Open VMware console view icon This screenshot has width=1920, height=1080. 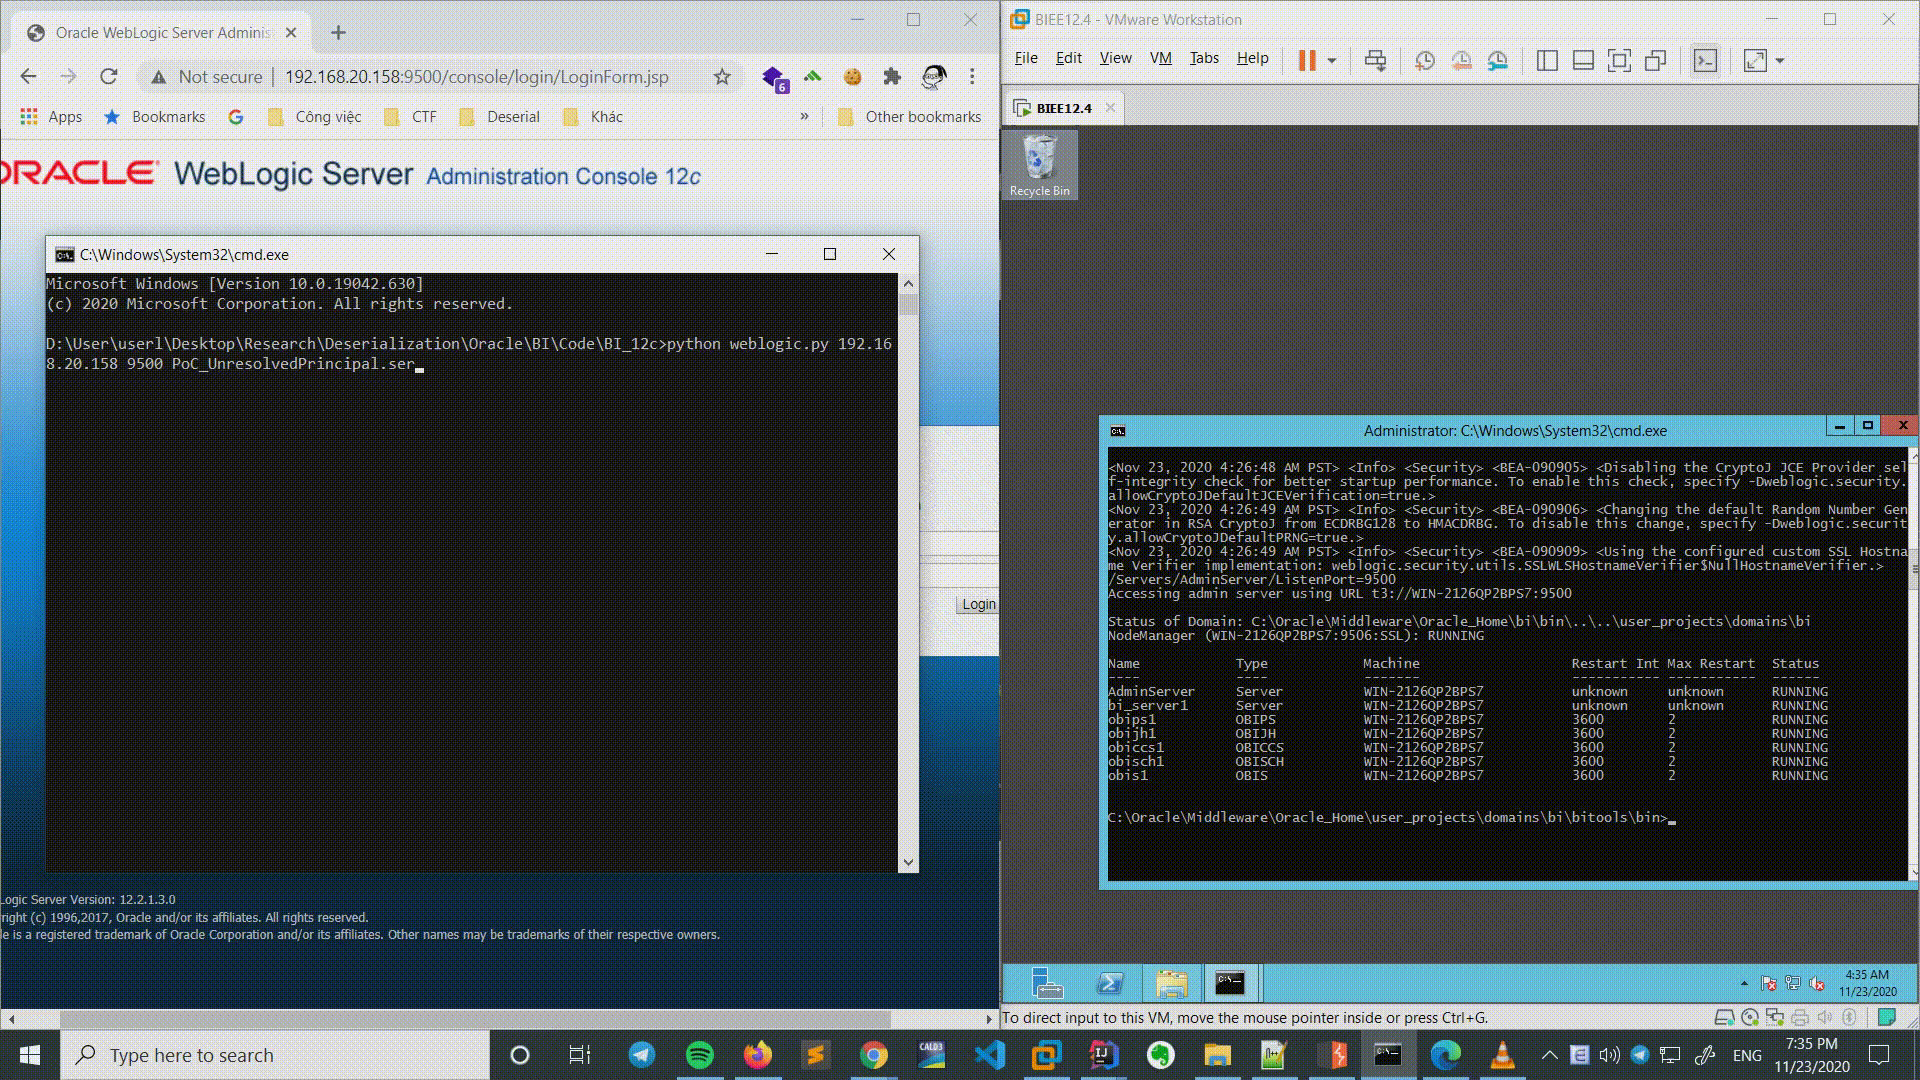(x=1705, y=61)
